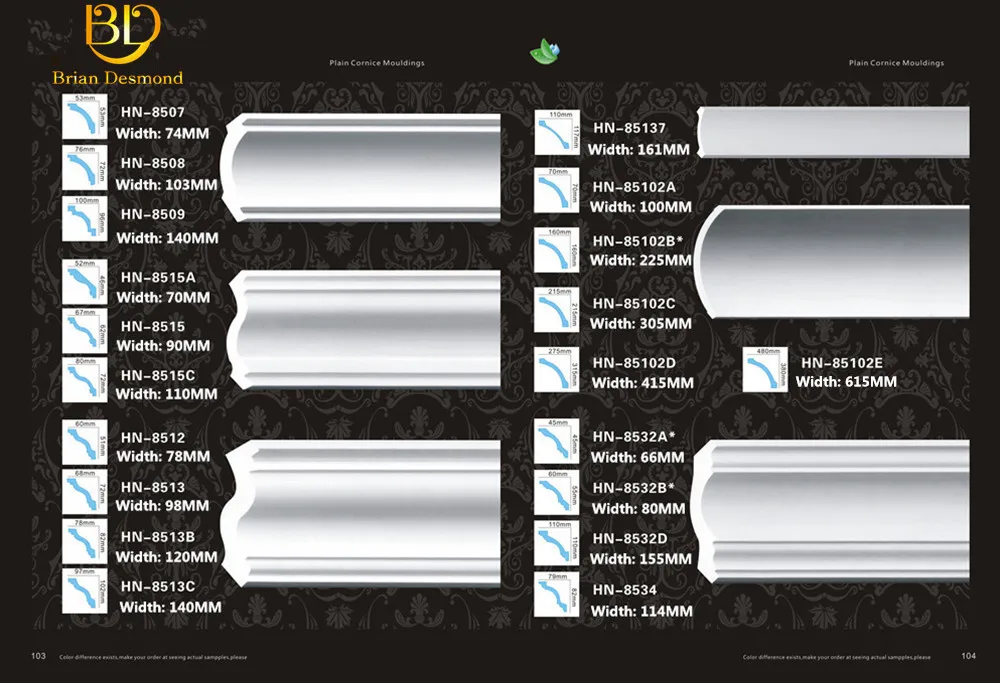The height and width of the screenshot is (683, 1000).
Task: Open the HN-8515C profile diagram thumbnail
Action: (85, 380)
